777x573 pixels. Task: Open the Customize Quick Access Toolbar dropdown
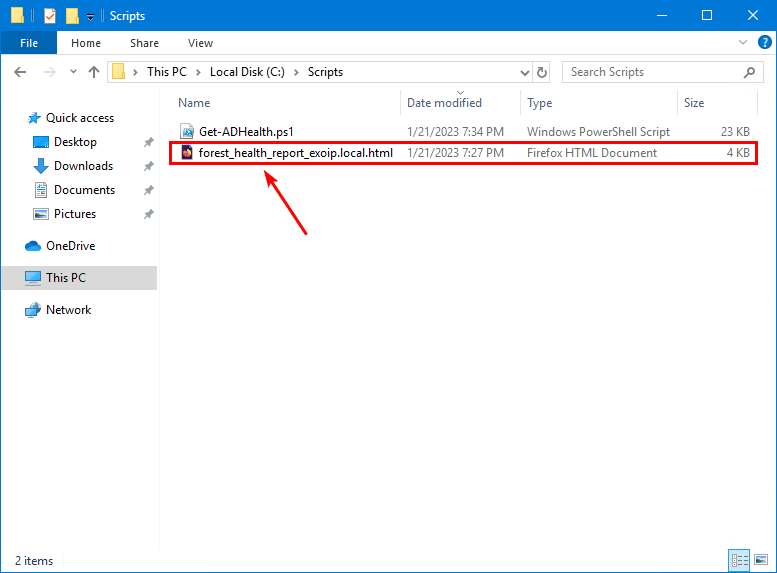click(90, 17)
